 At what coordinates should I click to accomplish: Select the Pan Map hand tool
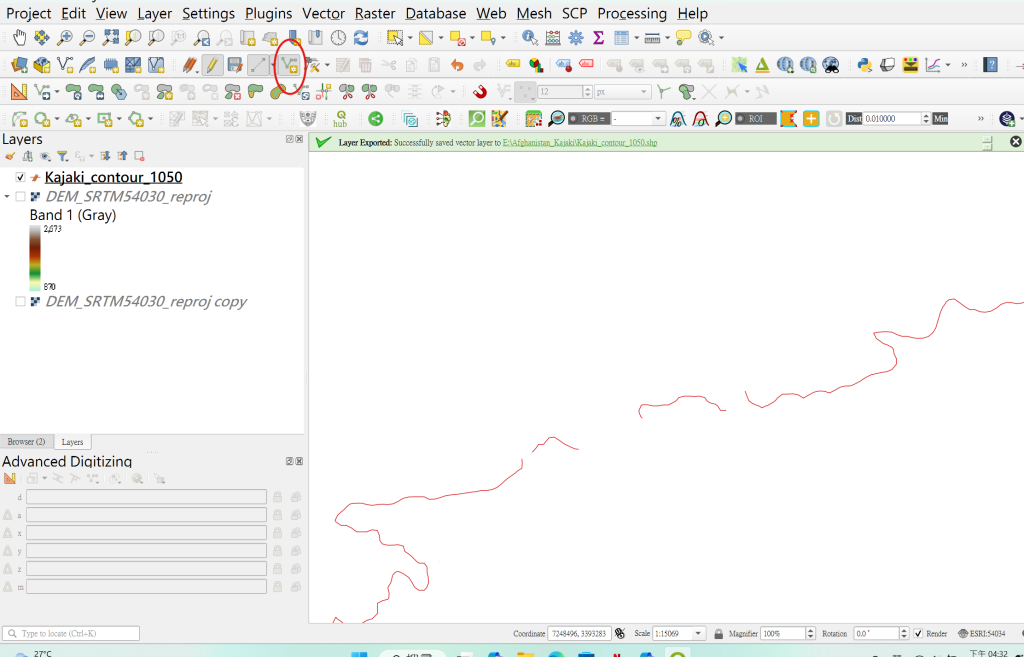pos(20,38)
